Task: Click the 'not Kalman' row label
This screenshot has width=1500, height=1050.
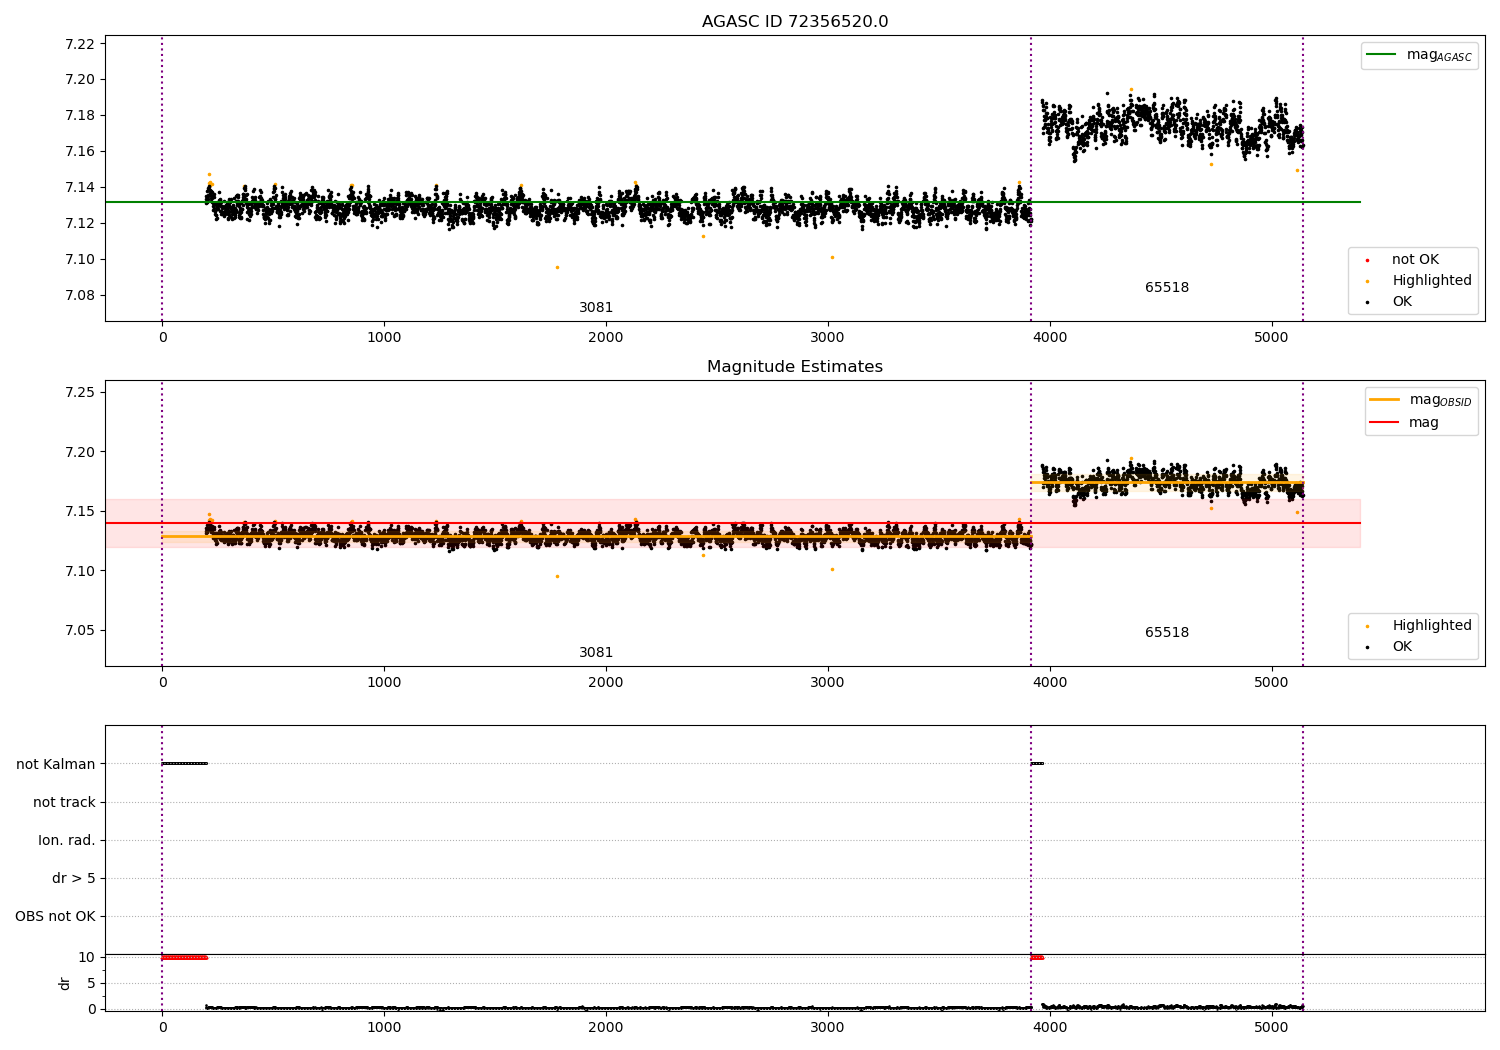Action: click(56, 765)
